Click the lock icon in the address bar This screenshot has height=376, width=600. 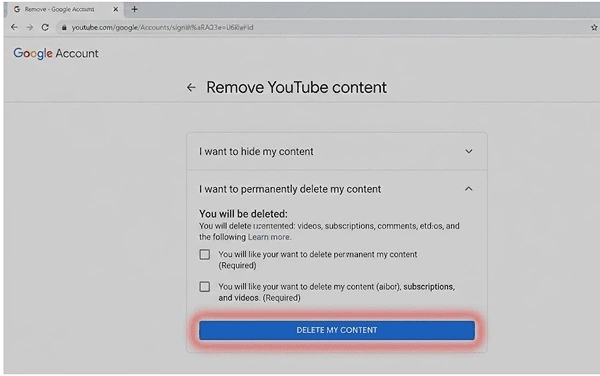[64, 28]
